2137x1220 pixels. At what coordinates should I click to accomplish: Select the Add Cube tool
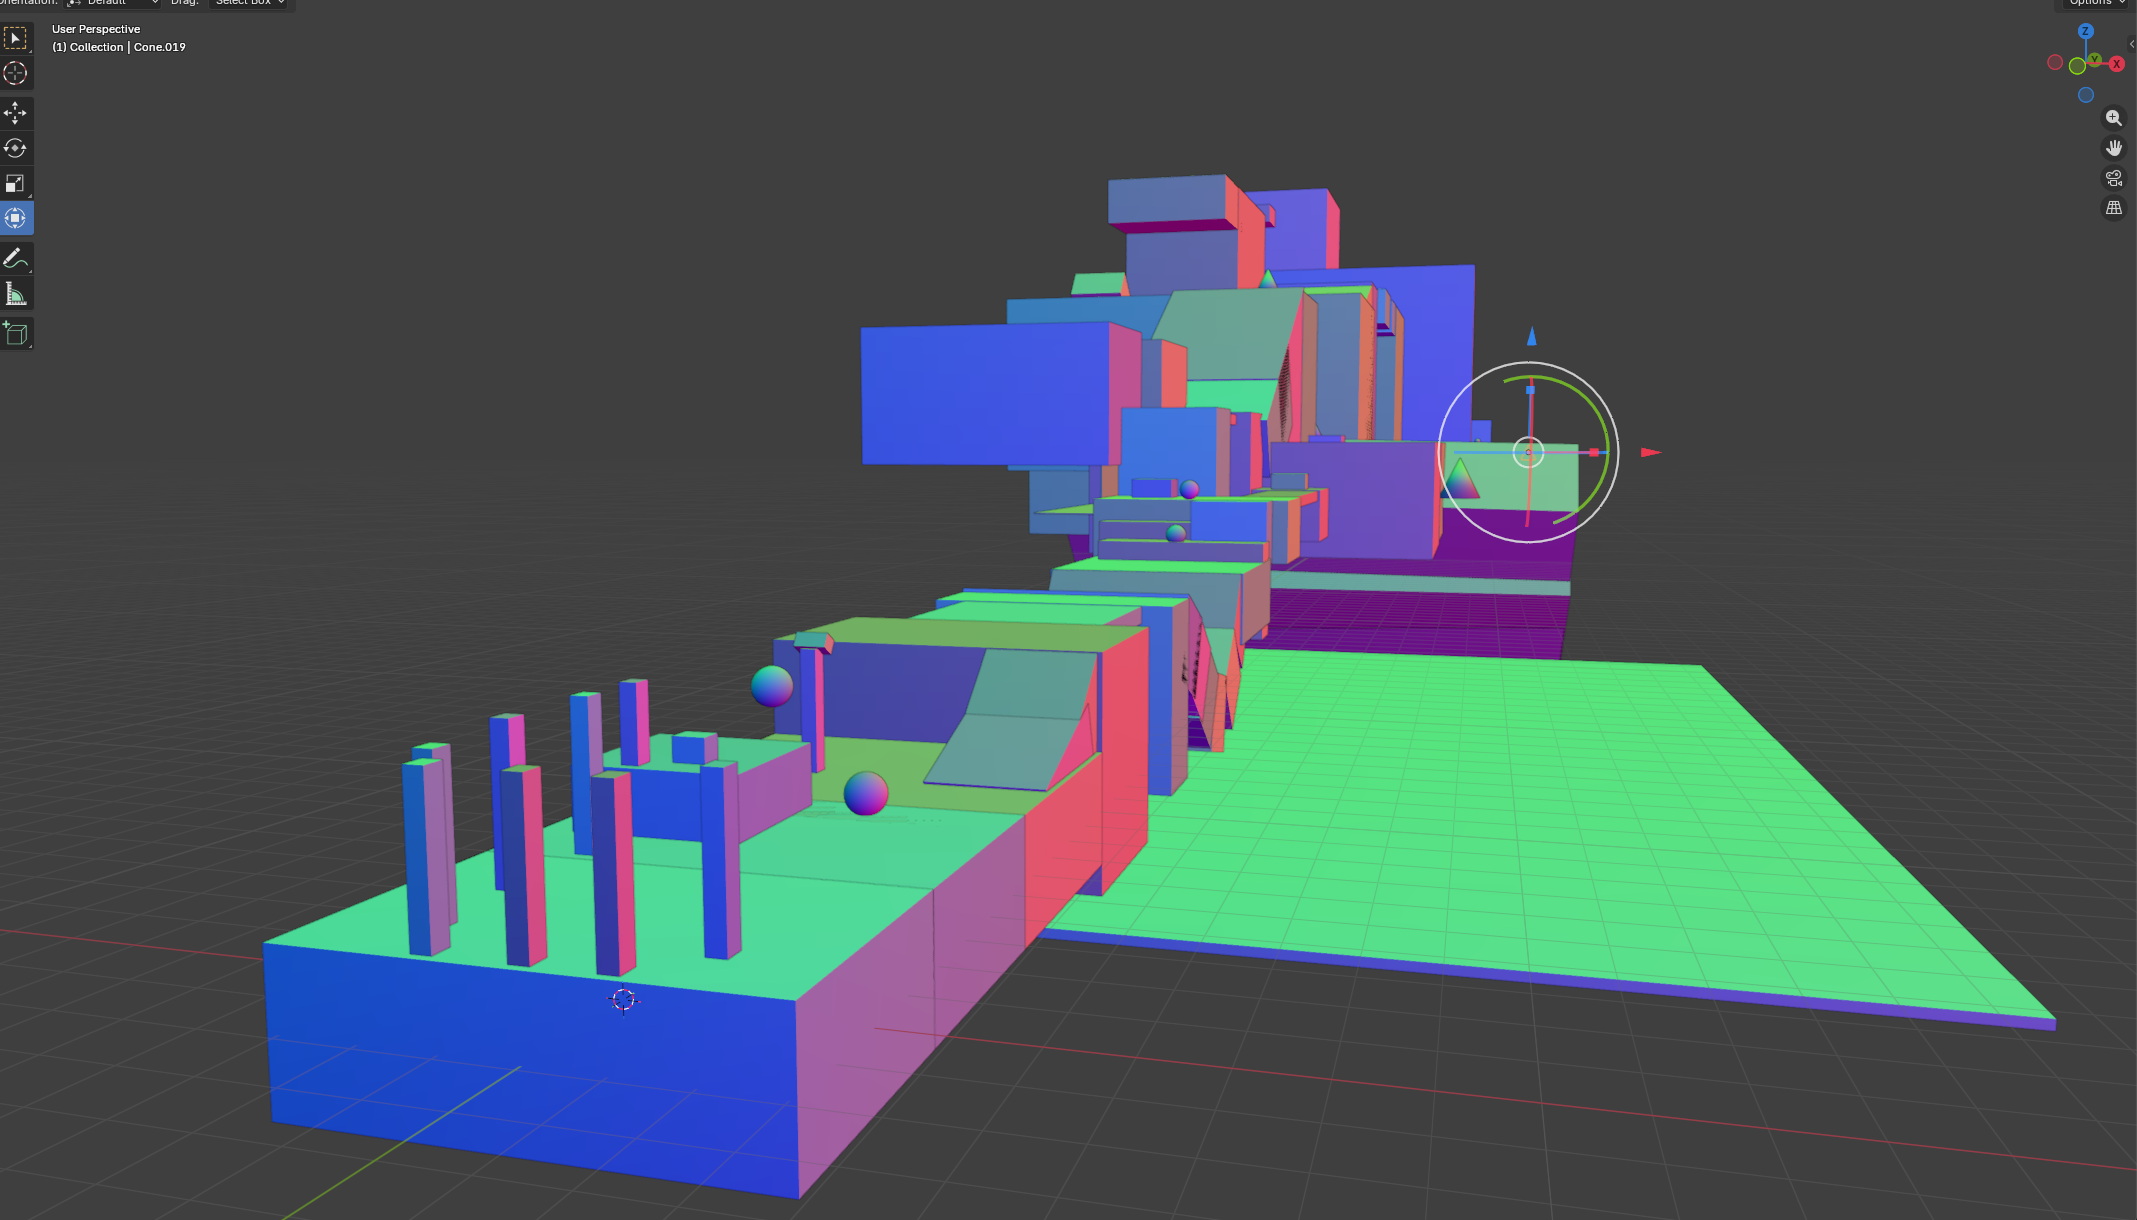[15, 333]
